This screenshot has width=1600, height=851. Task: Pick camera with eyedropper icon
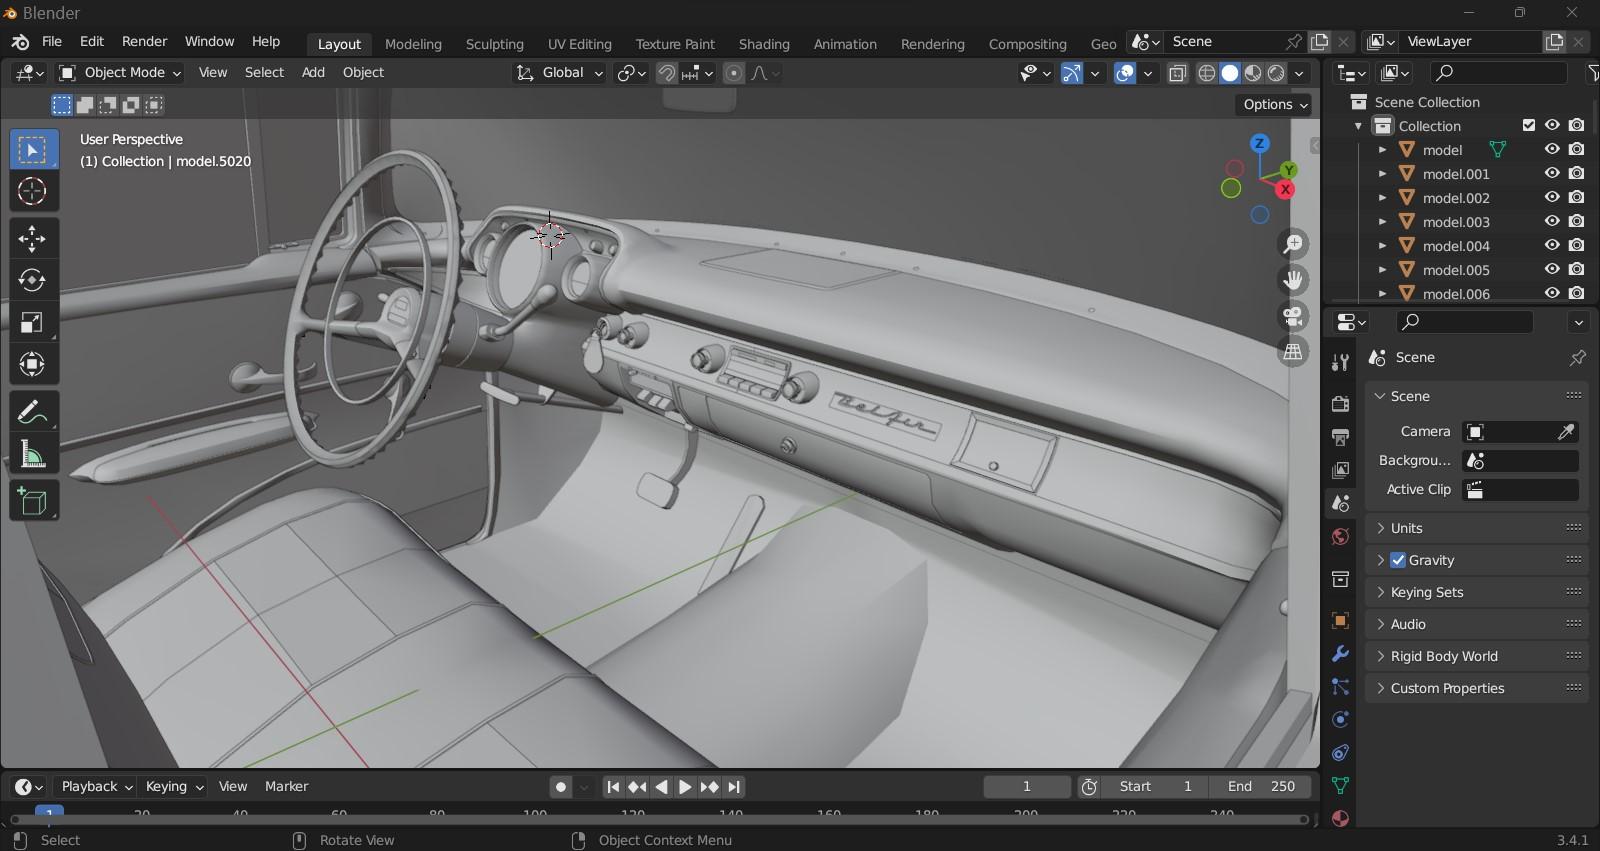(x=1566, y=432)
